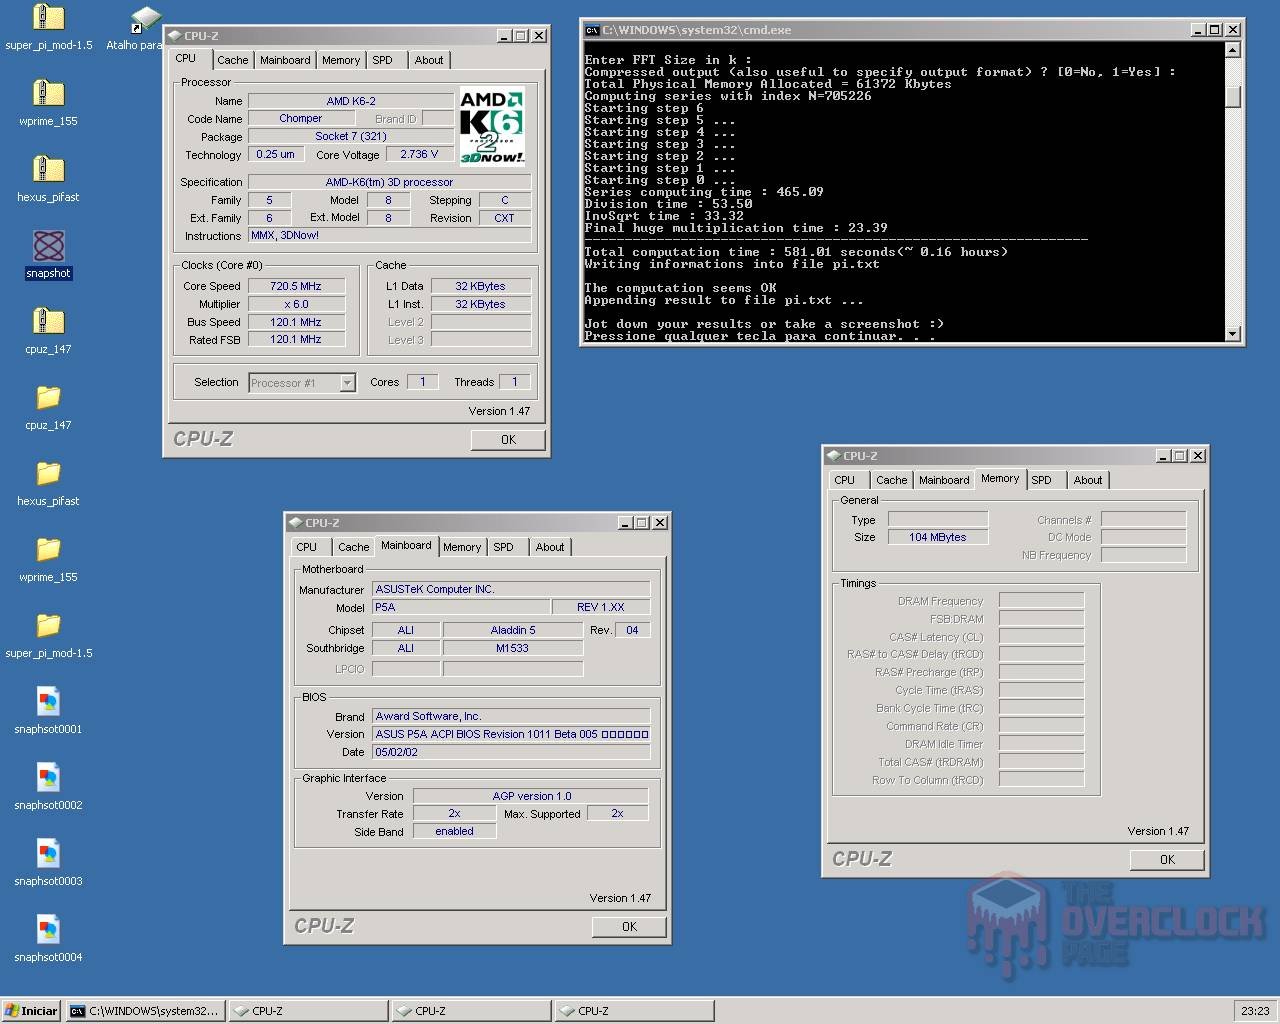Select the snaphsot0004 image file
The width and height of the screenshot is (1280, 1024).
click(48, 930)
